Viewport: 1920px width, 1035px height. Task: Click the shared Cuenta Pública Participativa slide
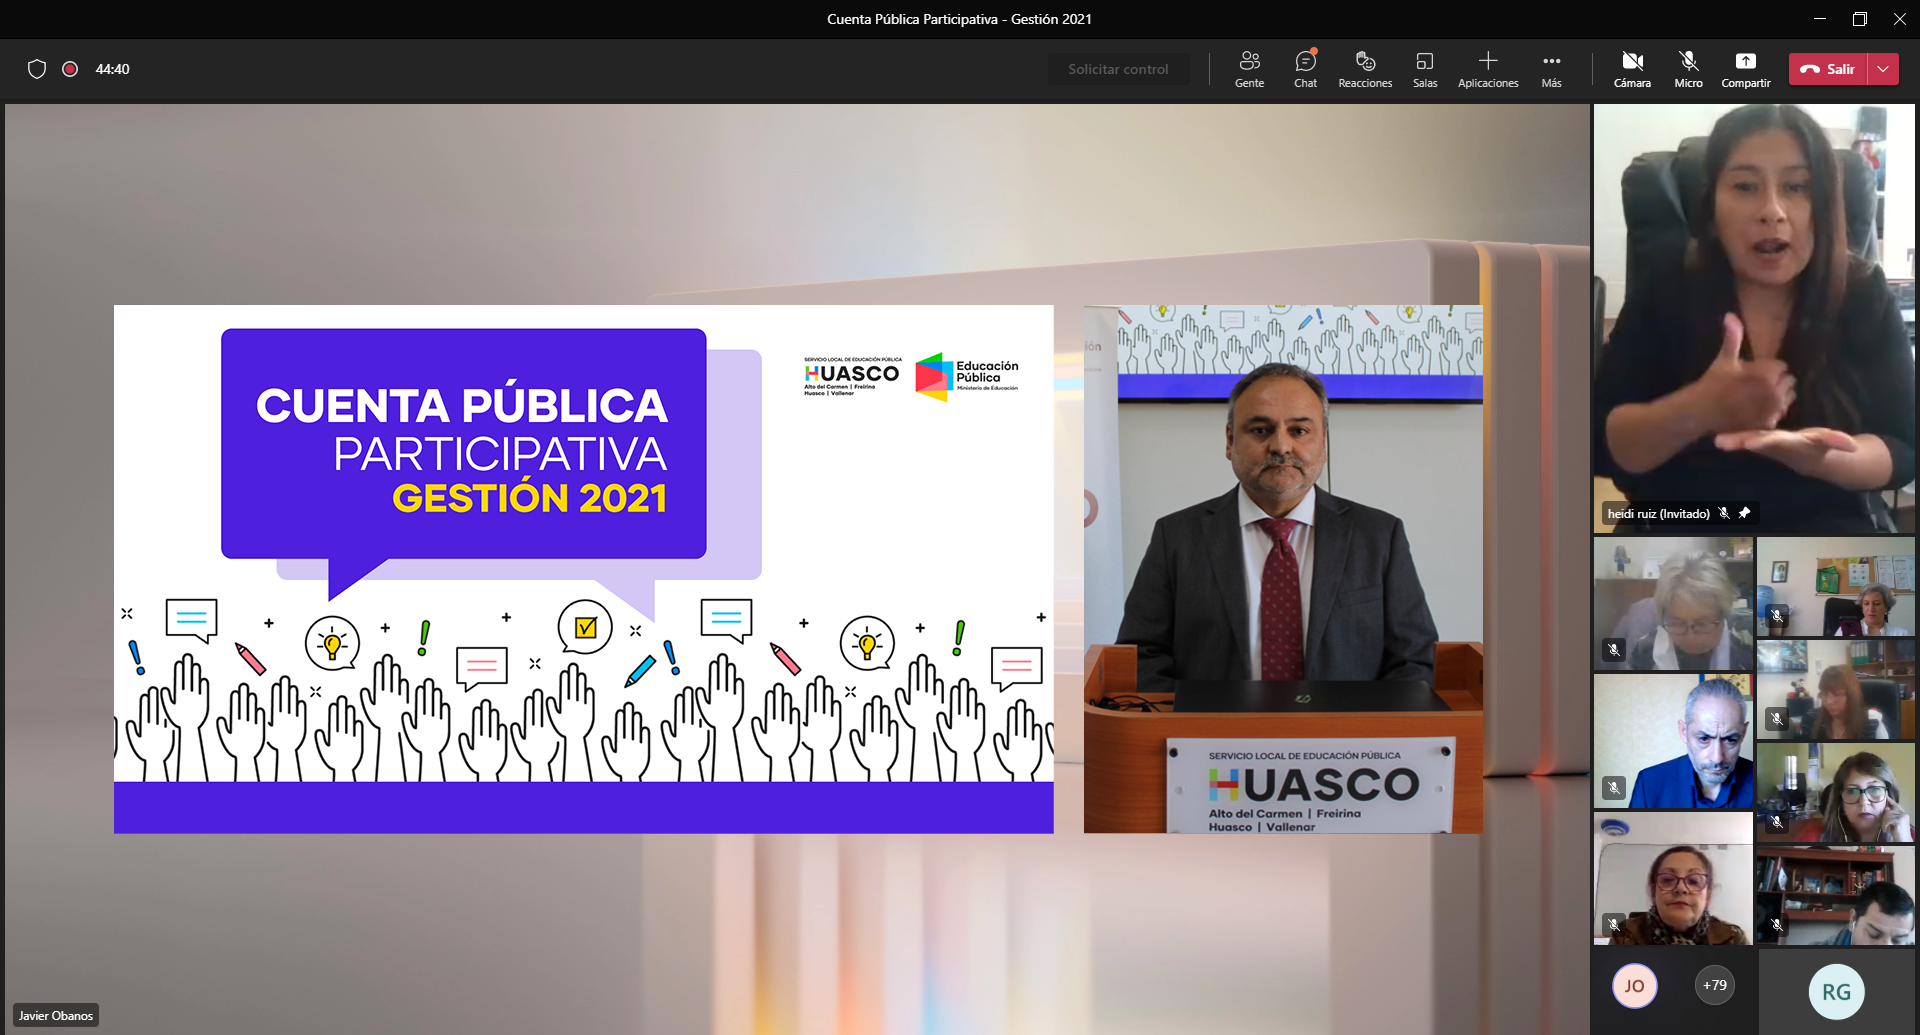[583, 568]
